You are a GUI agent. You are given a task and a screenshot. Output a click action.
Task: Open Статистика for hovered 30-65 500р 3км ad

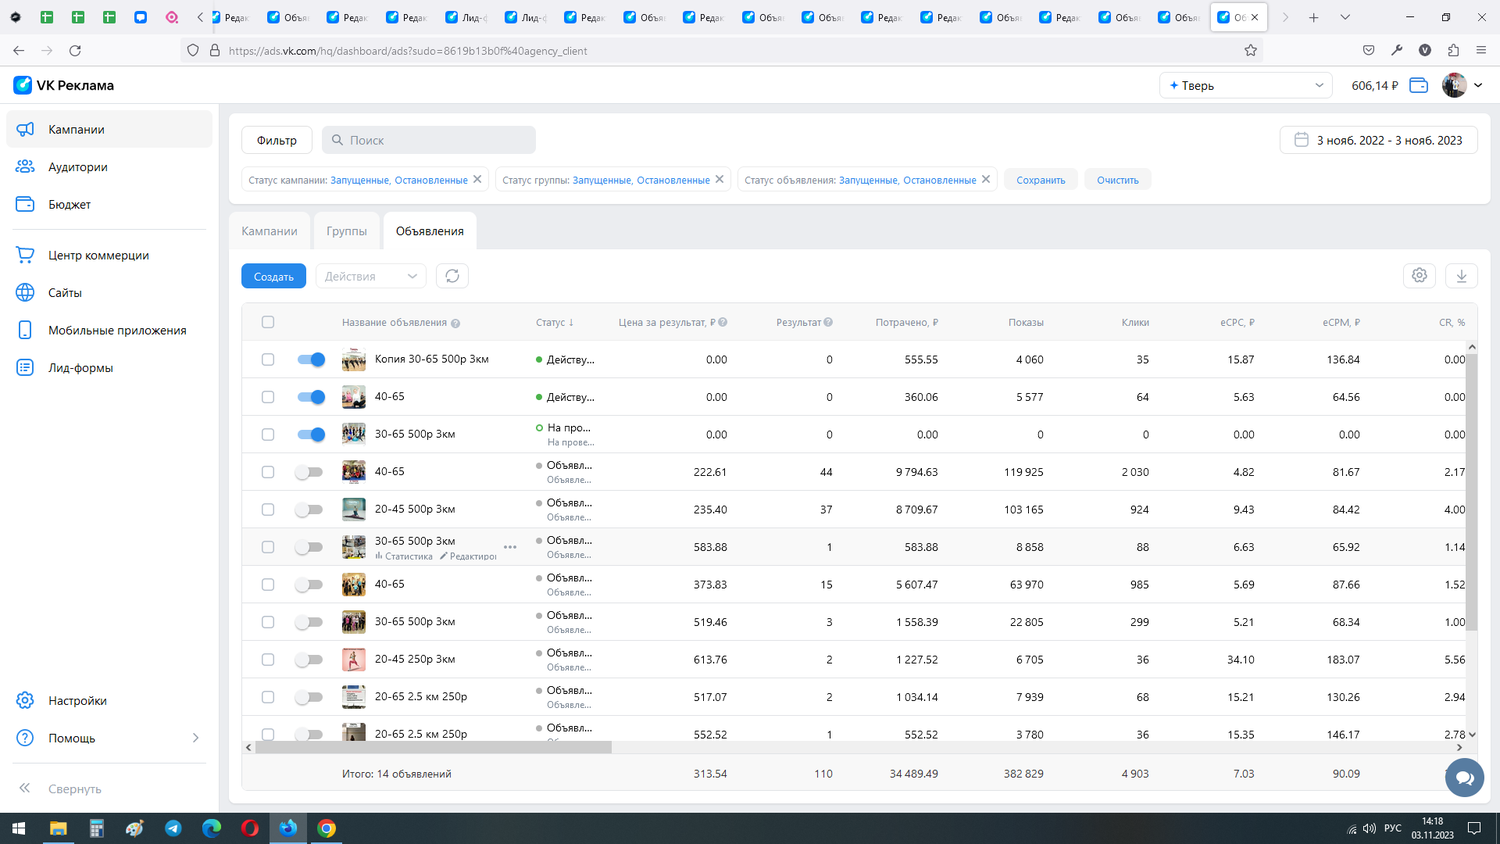(x=404, y=556)
